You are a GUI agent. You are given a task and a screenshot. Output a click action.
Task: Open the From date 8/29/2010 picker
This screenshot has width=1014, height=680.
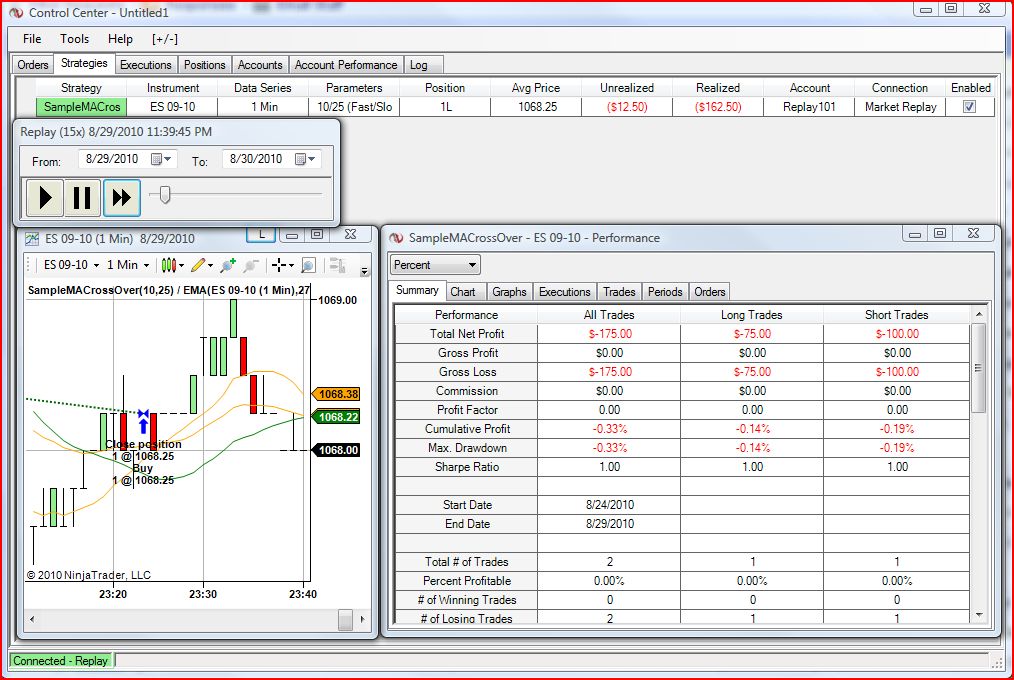point(127,159)
